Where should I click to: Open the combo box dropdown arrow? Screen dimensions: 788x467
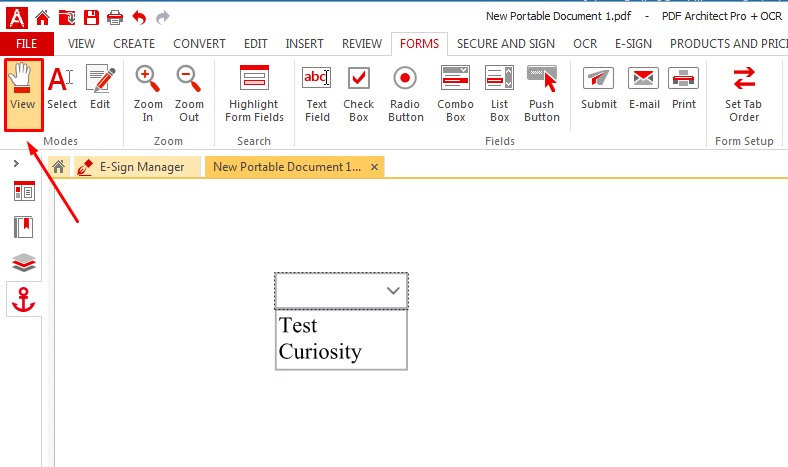393,291
